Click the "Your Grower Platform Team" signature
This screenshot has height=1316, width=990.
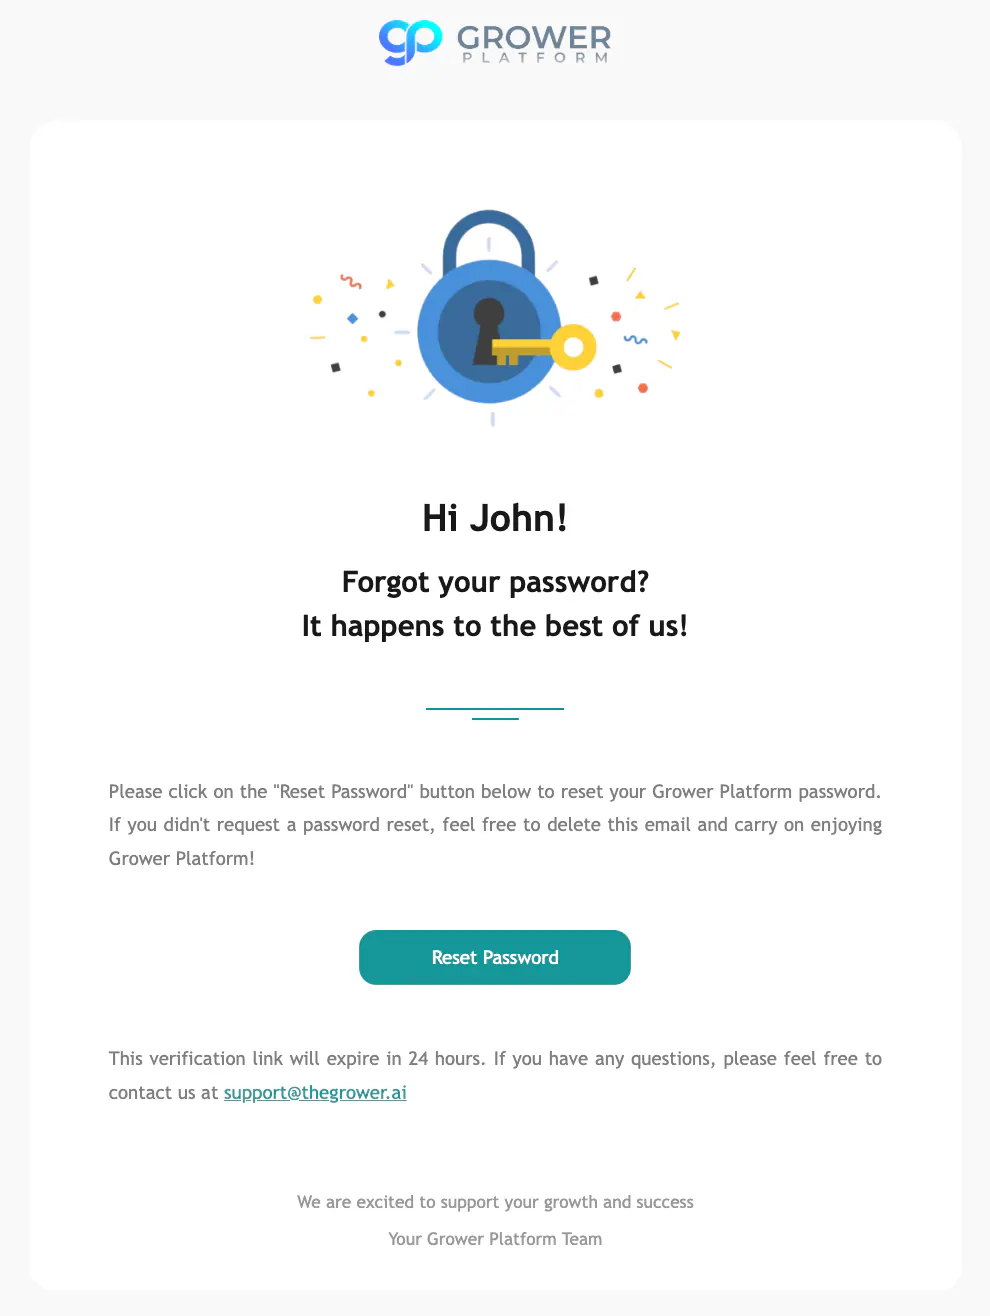(495, 1239)
